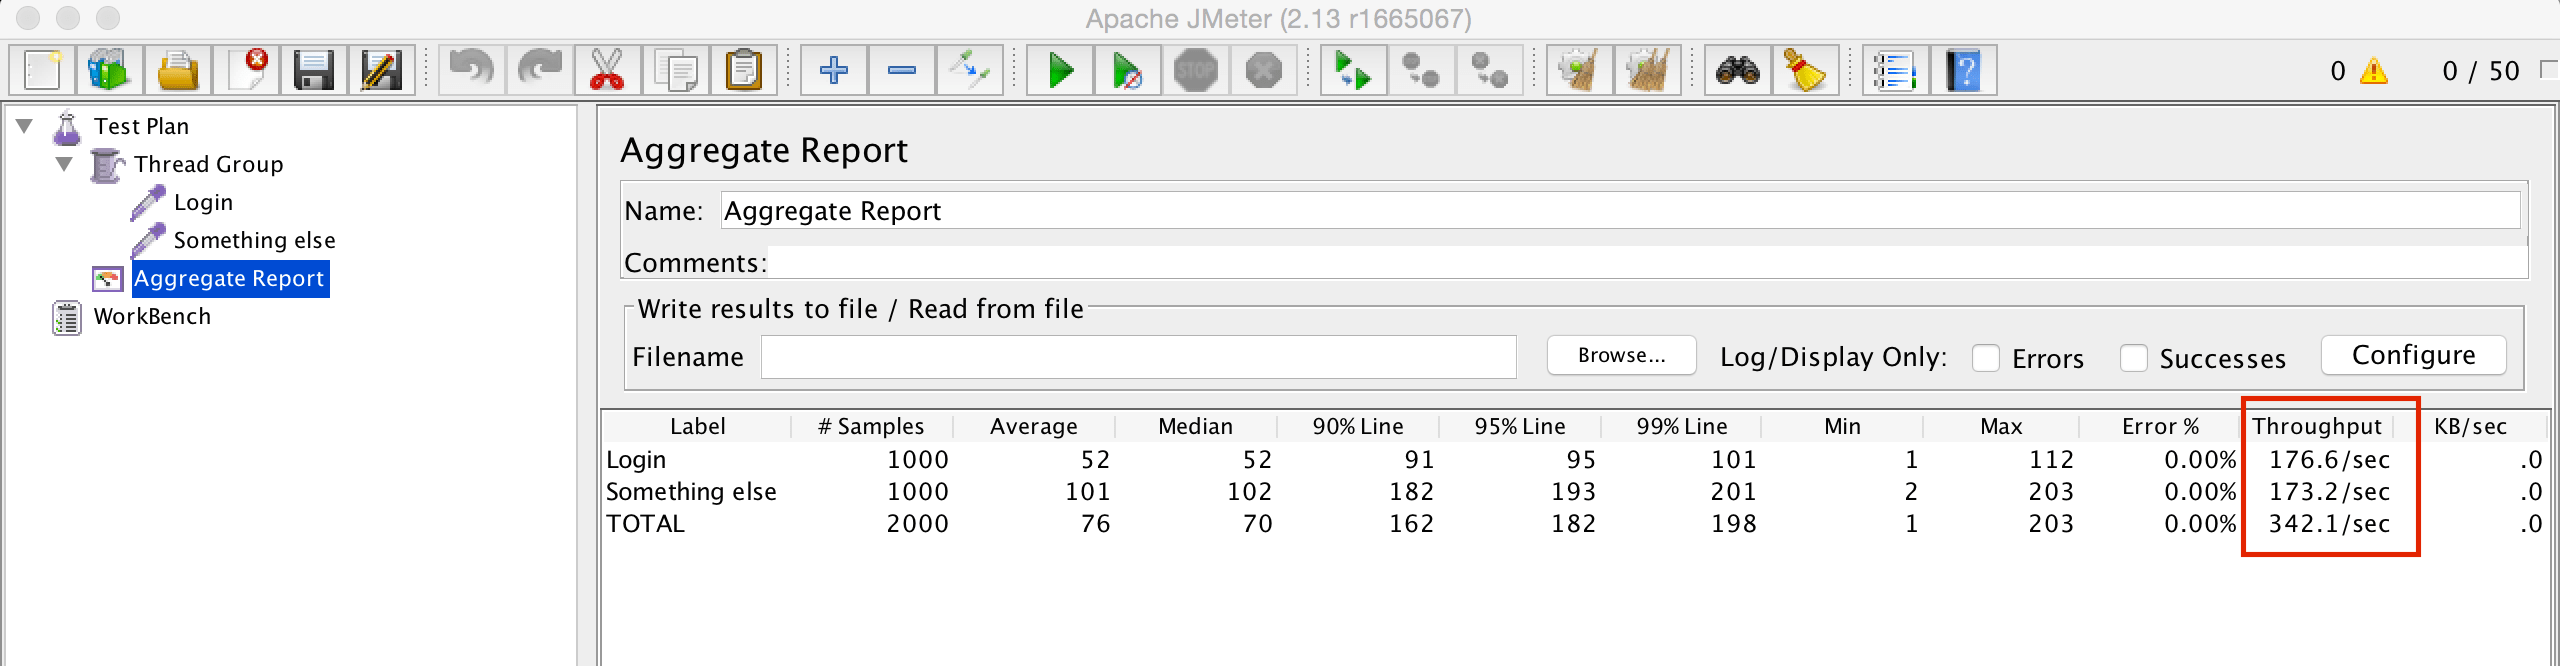Open Help with the question mark icon
Screen dimensions: 2560x666
[1964, 71]
